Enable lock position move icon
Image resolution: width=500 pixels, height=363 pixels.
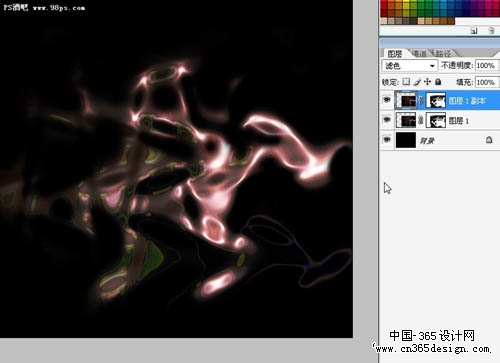coord(428,81)
